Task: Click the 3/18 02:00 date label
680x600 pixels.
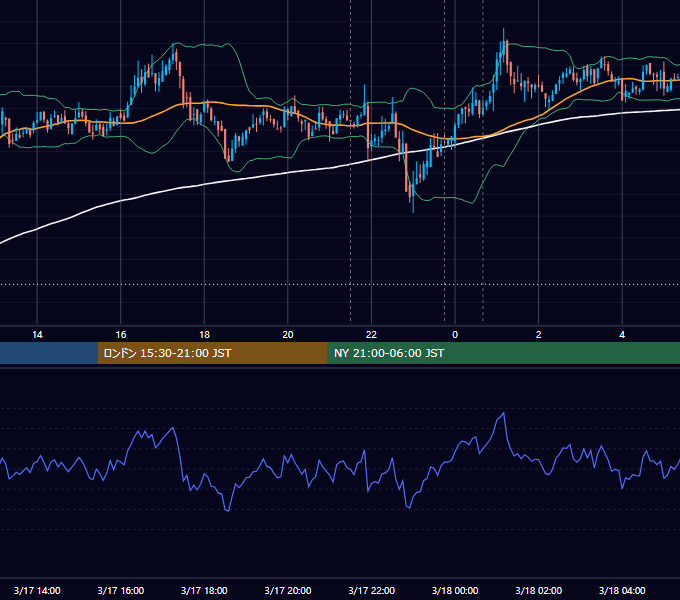Action: click(539, 590)
